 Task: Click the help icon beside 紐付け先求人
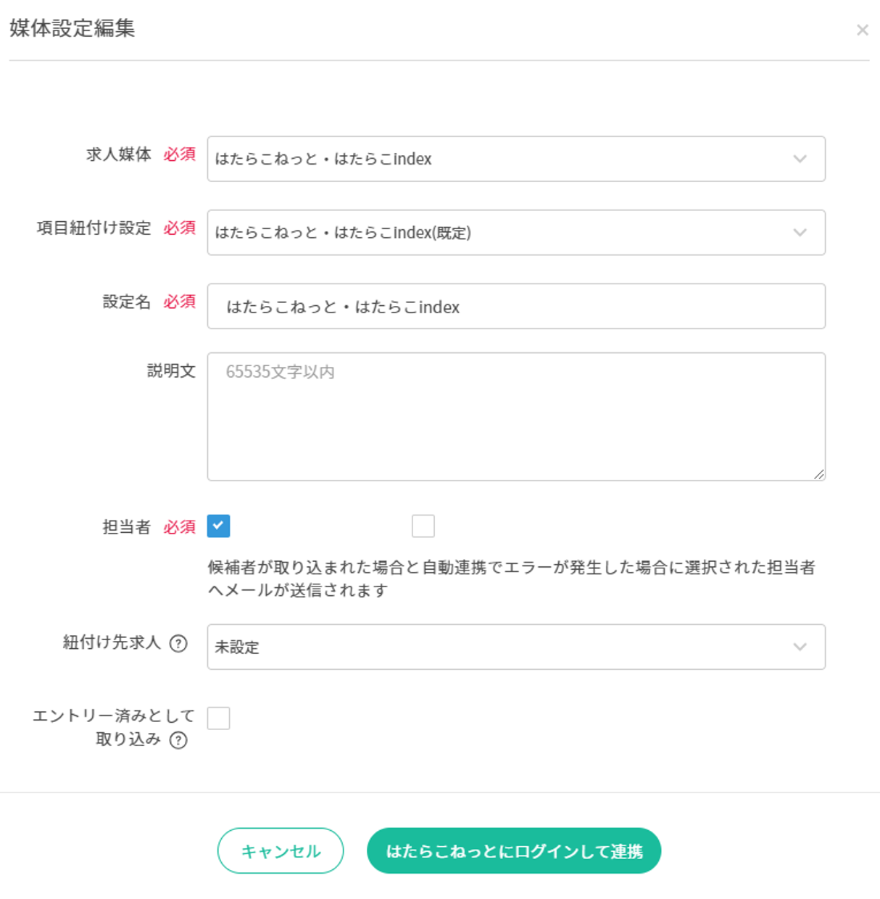click(x=178, y=644)
